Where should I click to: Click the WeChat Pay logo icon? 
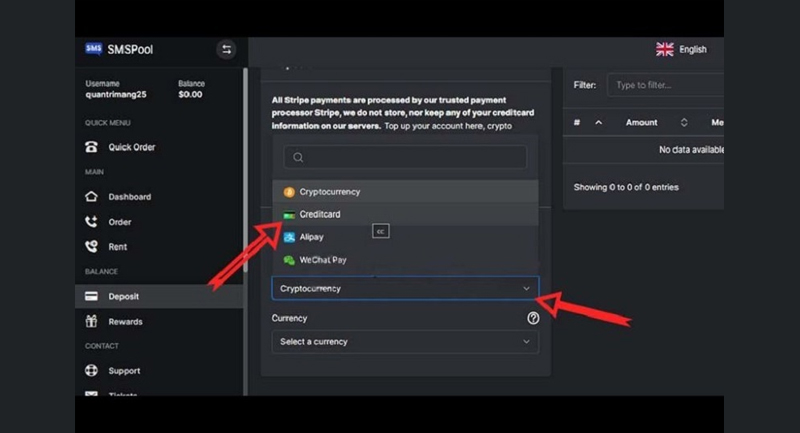click(x=289, y=260)
